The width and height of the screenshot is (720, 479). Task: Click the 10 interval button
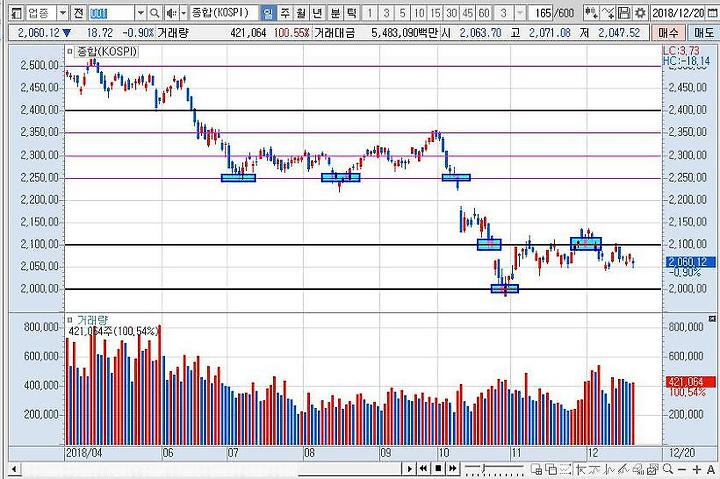(x=419, y=13)
